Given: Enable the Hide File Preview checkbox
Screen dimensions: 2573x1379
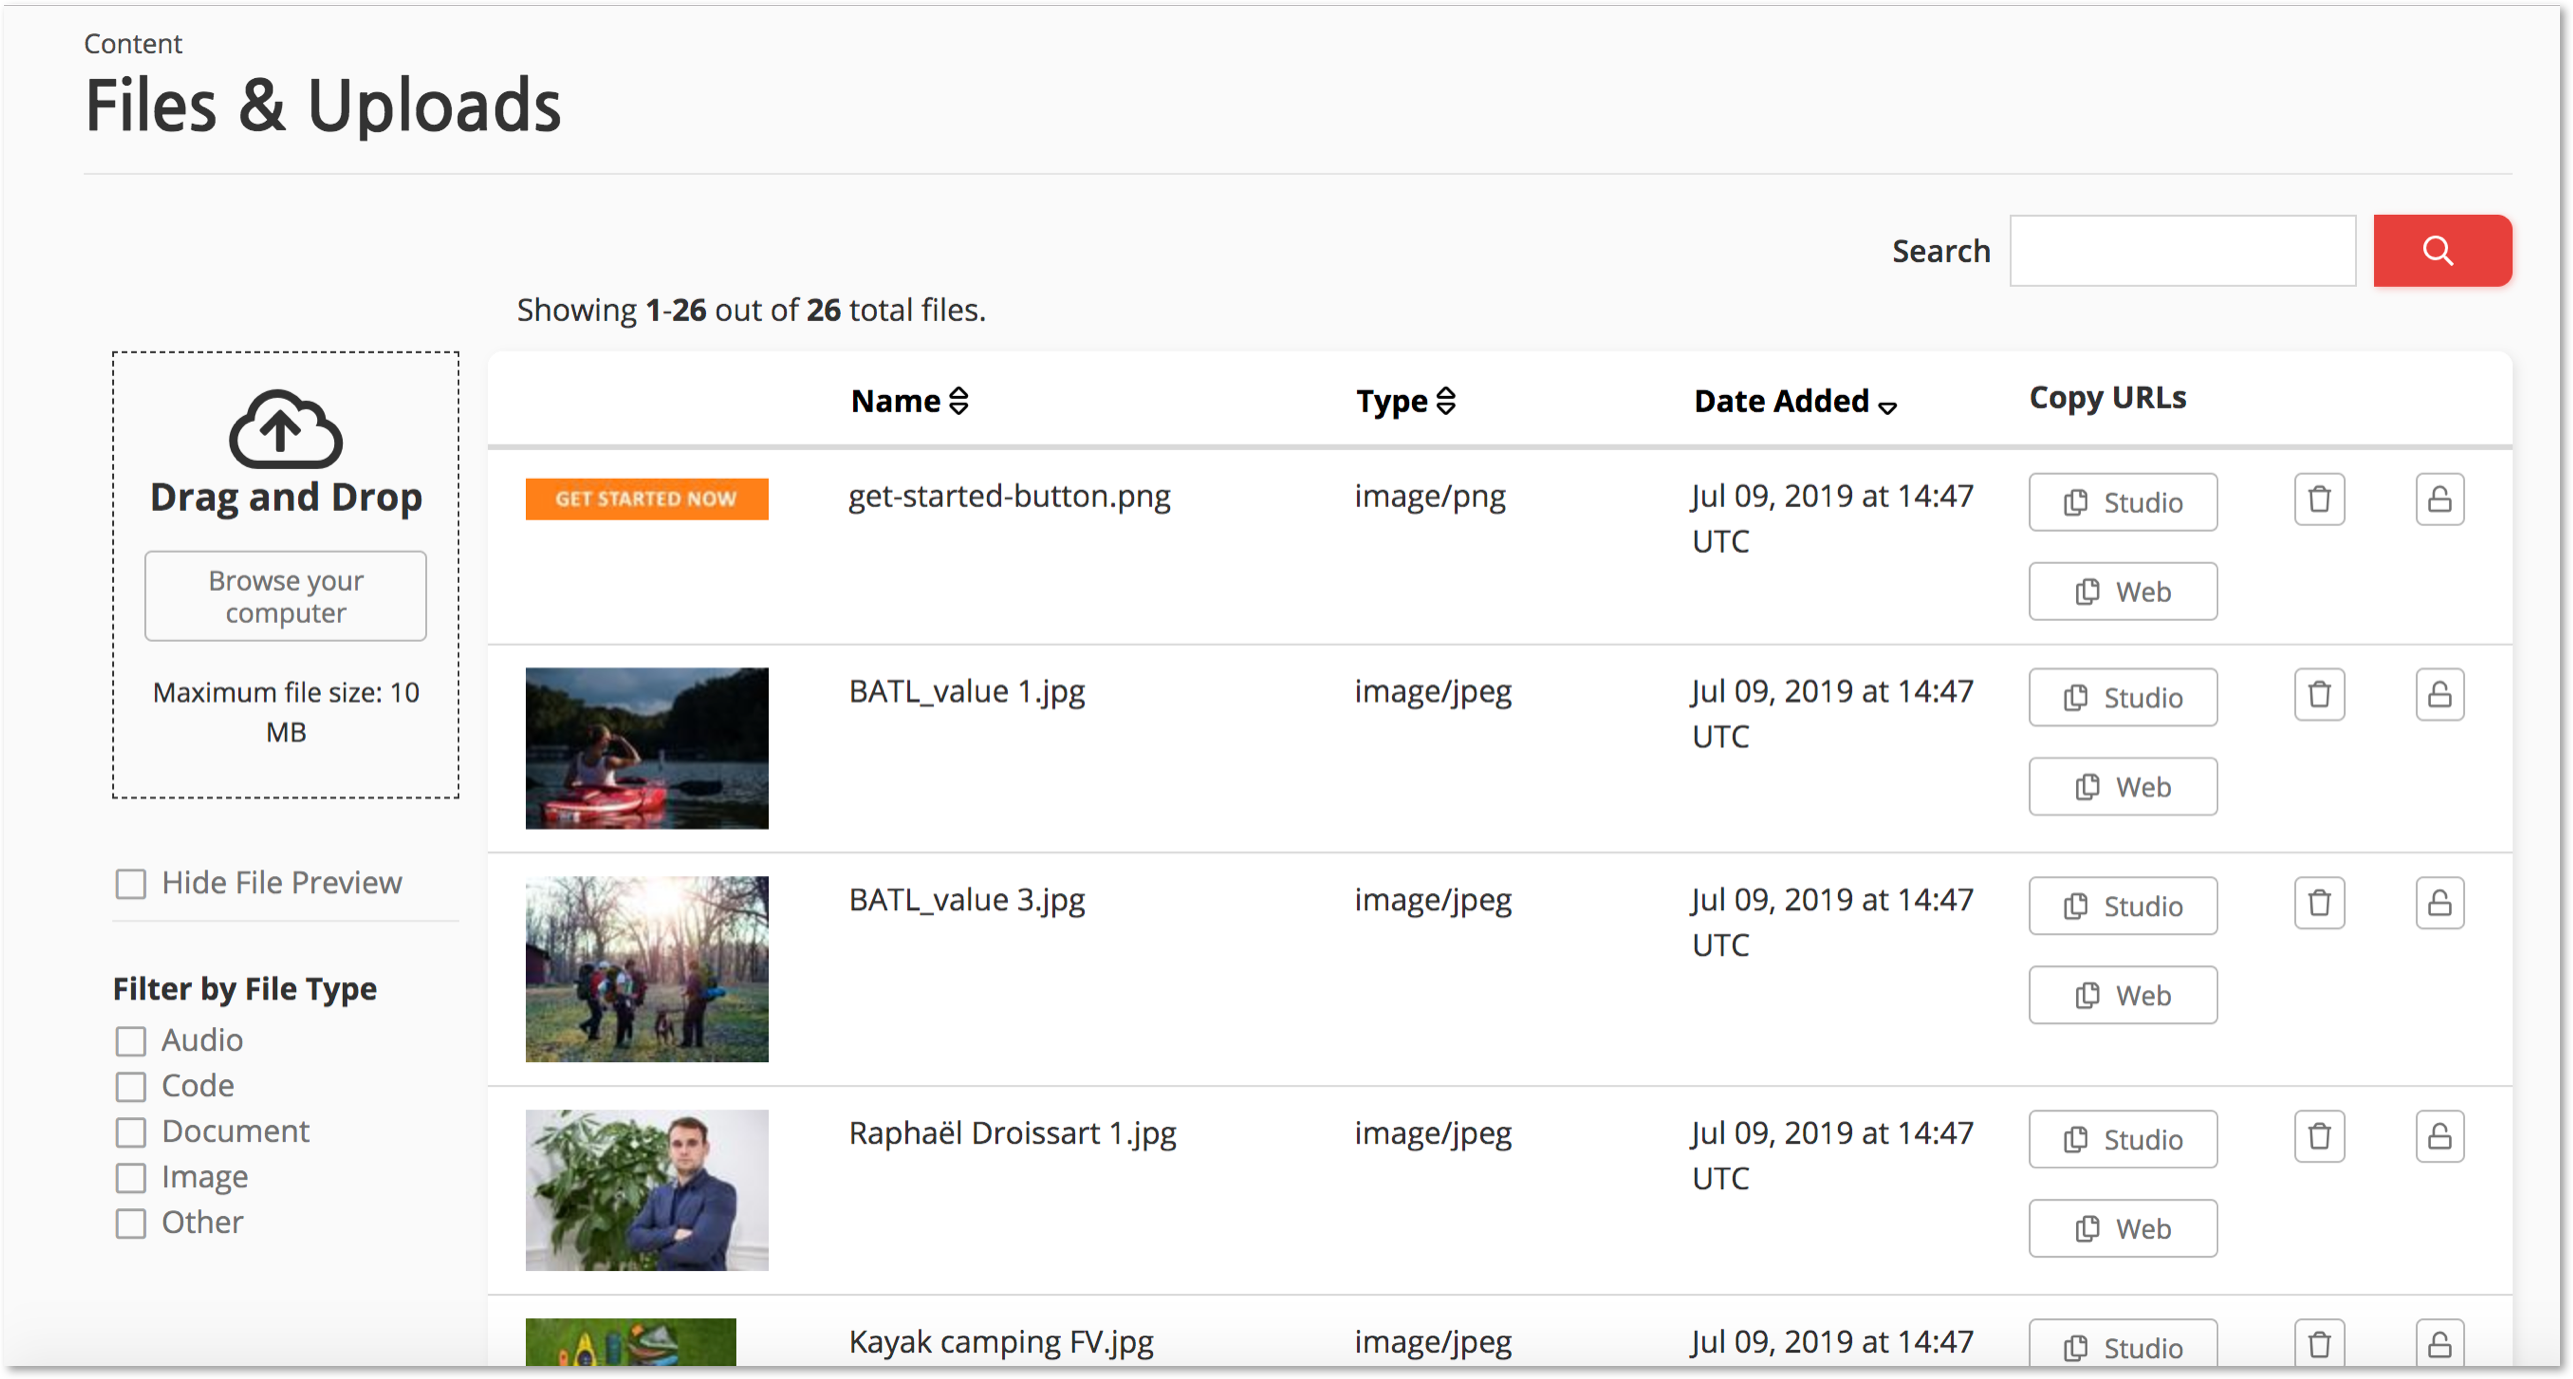Looking at the screenshot, I should pyautogui.click(x=131, y=883).
